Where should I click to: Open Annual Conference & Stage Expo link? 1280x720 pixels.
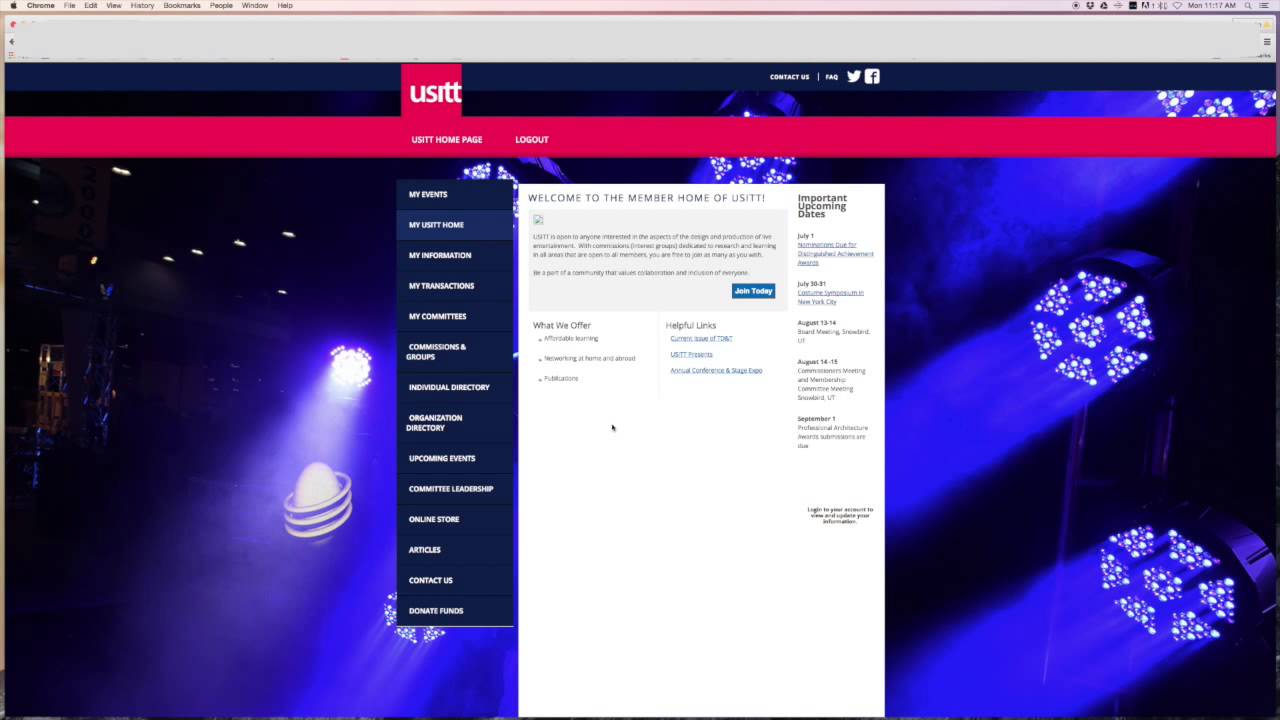(716, 370)
